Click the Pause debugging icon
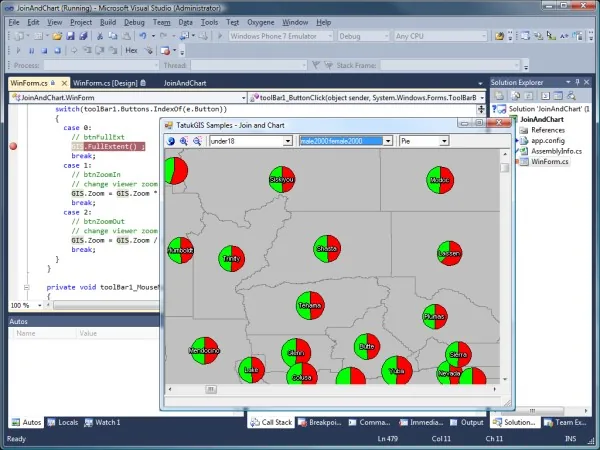The height and width of the screenshot is (450, 600). [x=31, y=51]
